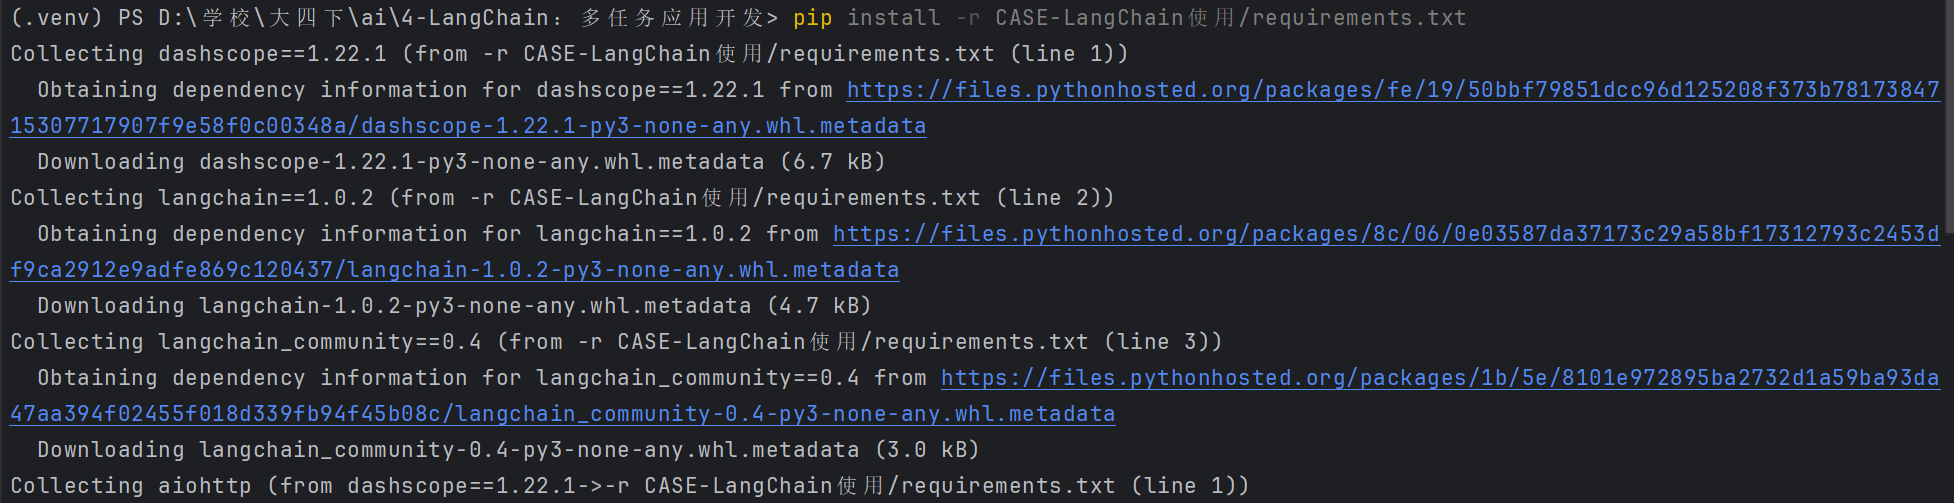Click the 'Collecting langchain==1.0.2' line
This screenshot has height=503, width=1954.
coord(562,198)
